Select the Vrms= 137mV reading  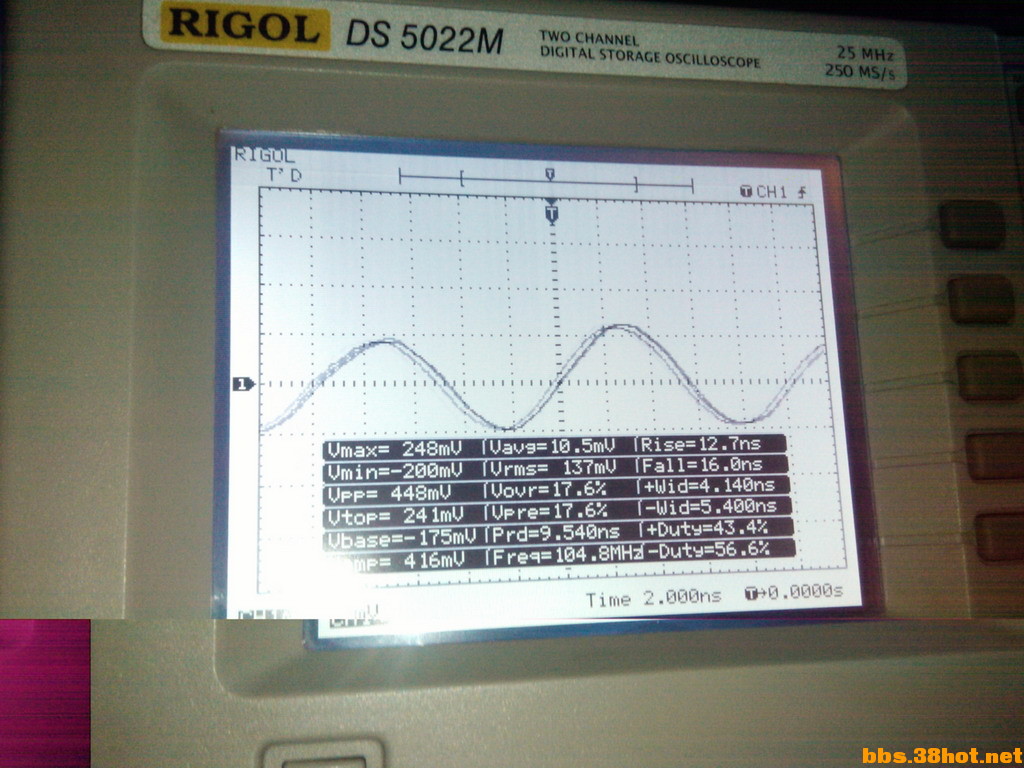click(x=552, y=468)
